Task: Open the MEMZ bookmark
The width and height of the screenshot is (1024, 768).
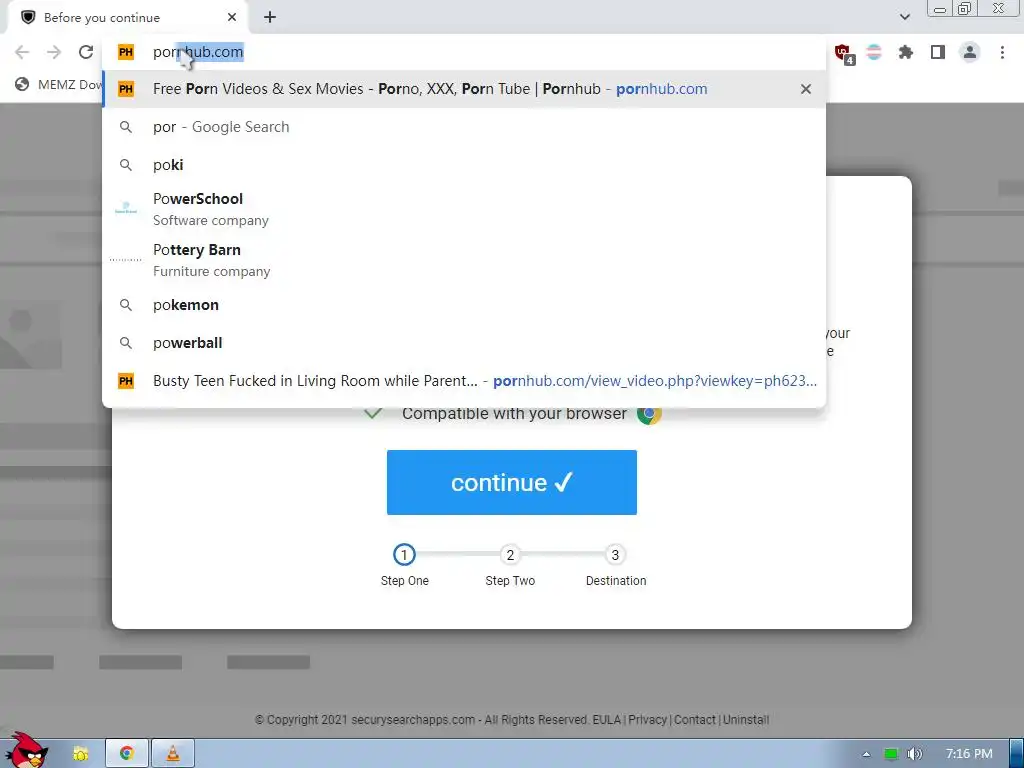Action: click(59, 85)
